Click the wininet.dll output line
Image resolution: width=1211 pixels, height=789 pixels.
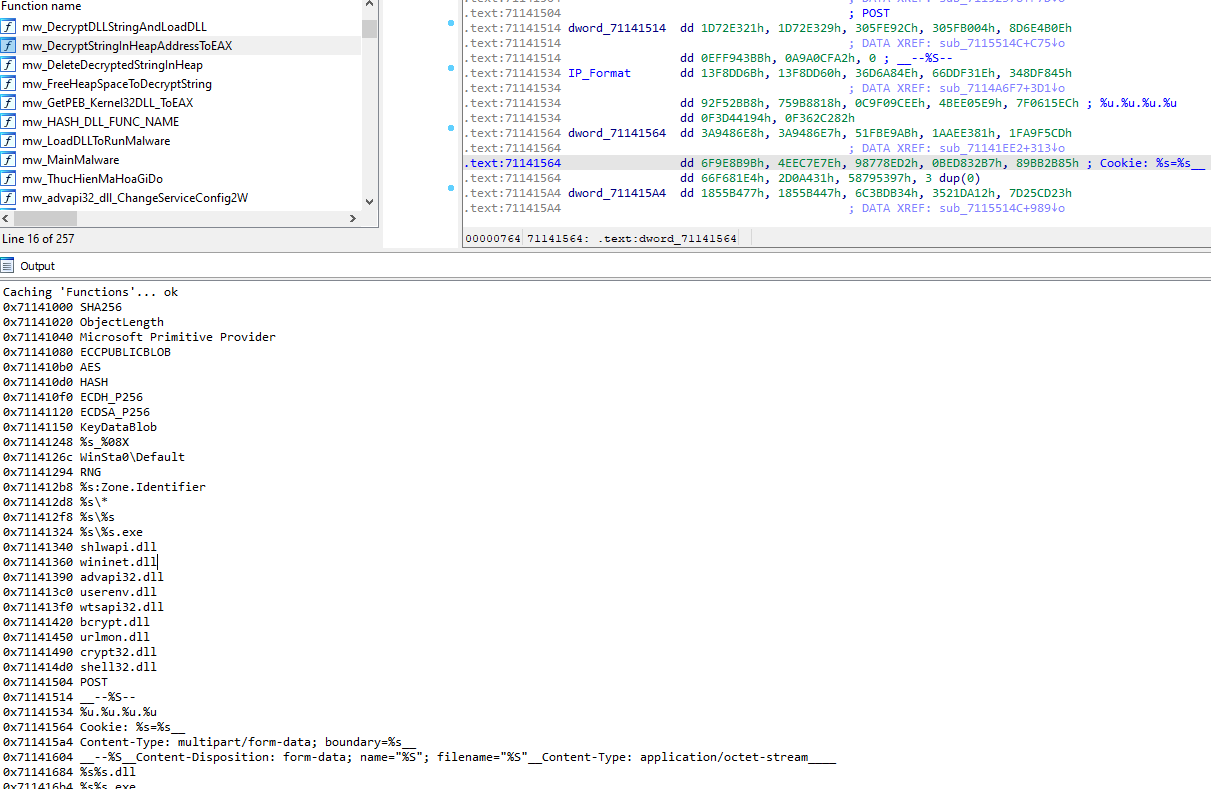80,562
